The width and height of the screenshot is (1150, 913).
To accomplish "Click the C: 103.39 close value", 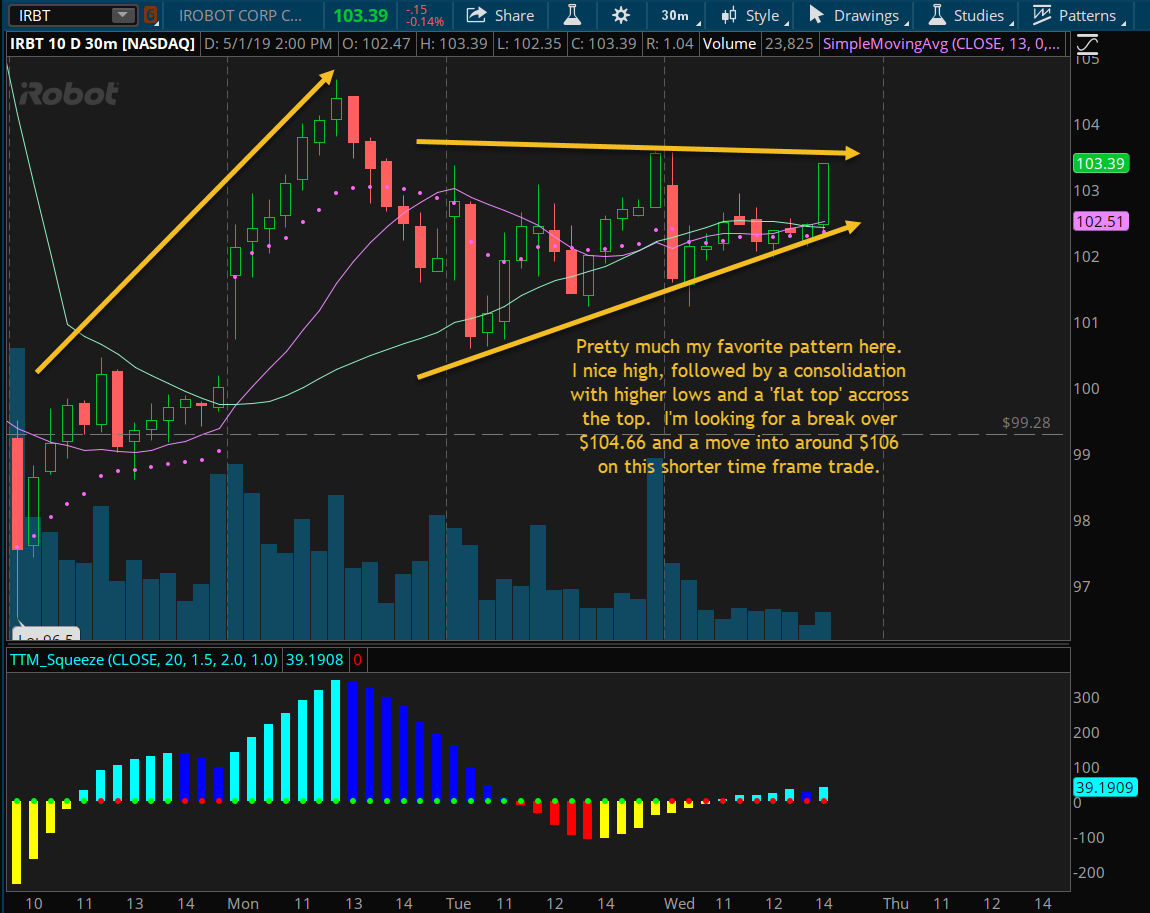I will click(604, 44).
